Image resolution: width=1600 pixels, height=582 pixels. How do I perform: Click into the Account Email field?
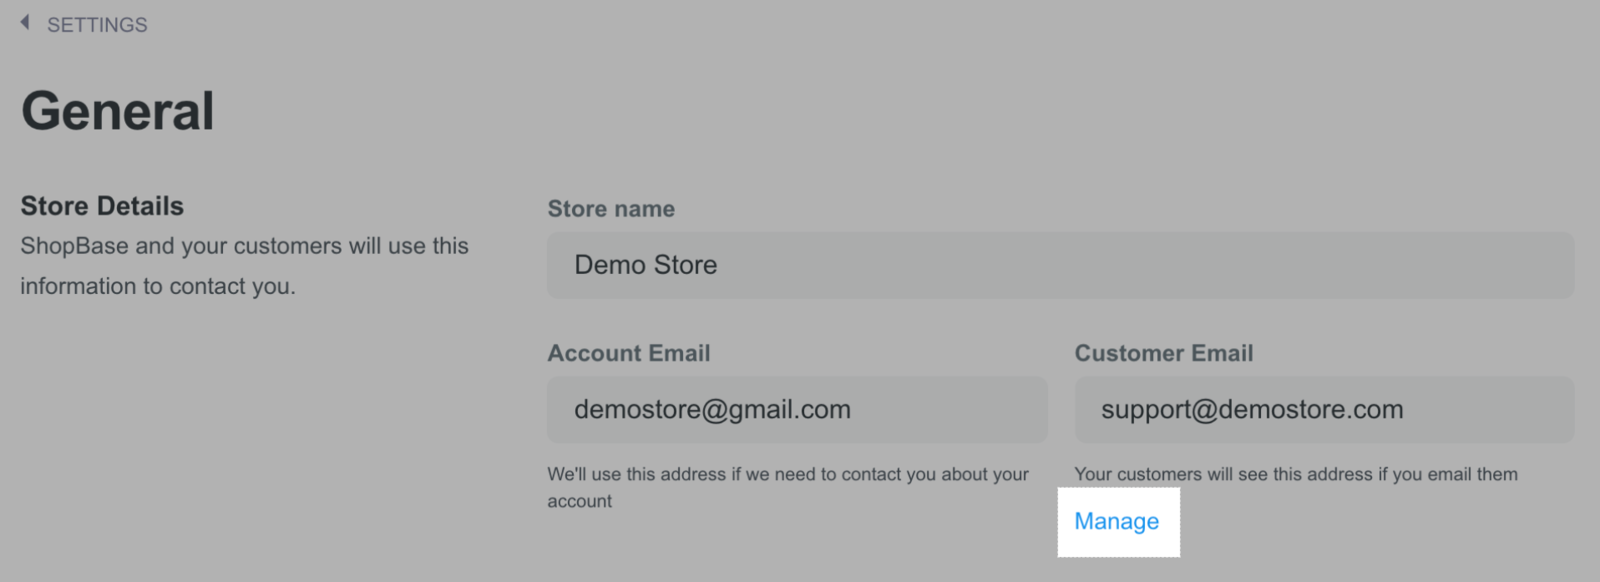pos(797,409)
